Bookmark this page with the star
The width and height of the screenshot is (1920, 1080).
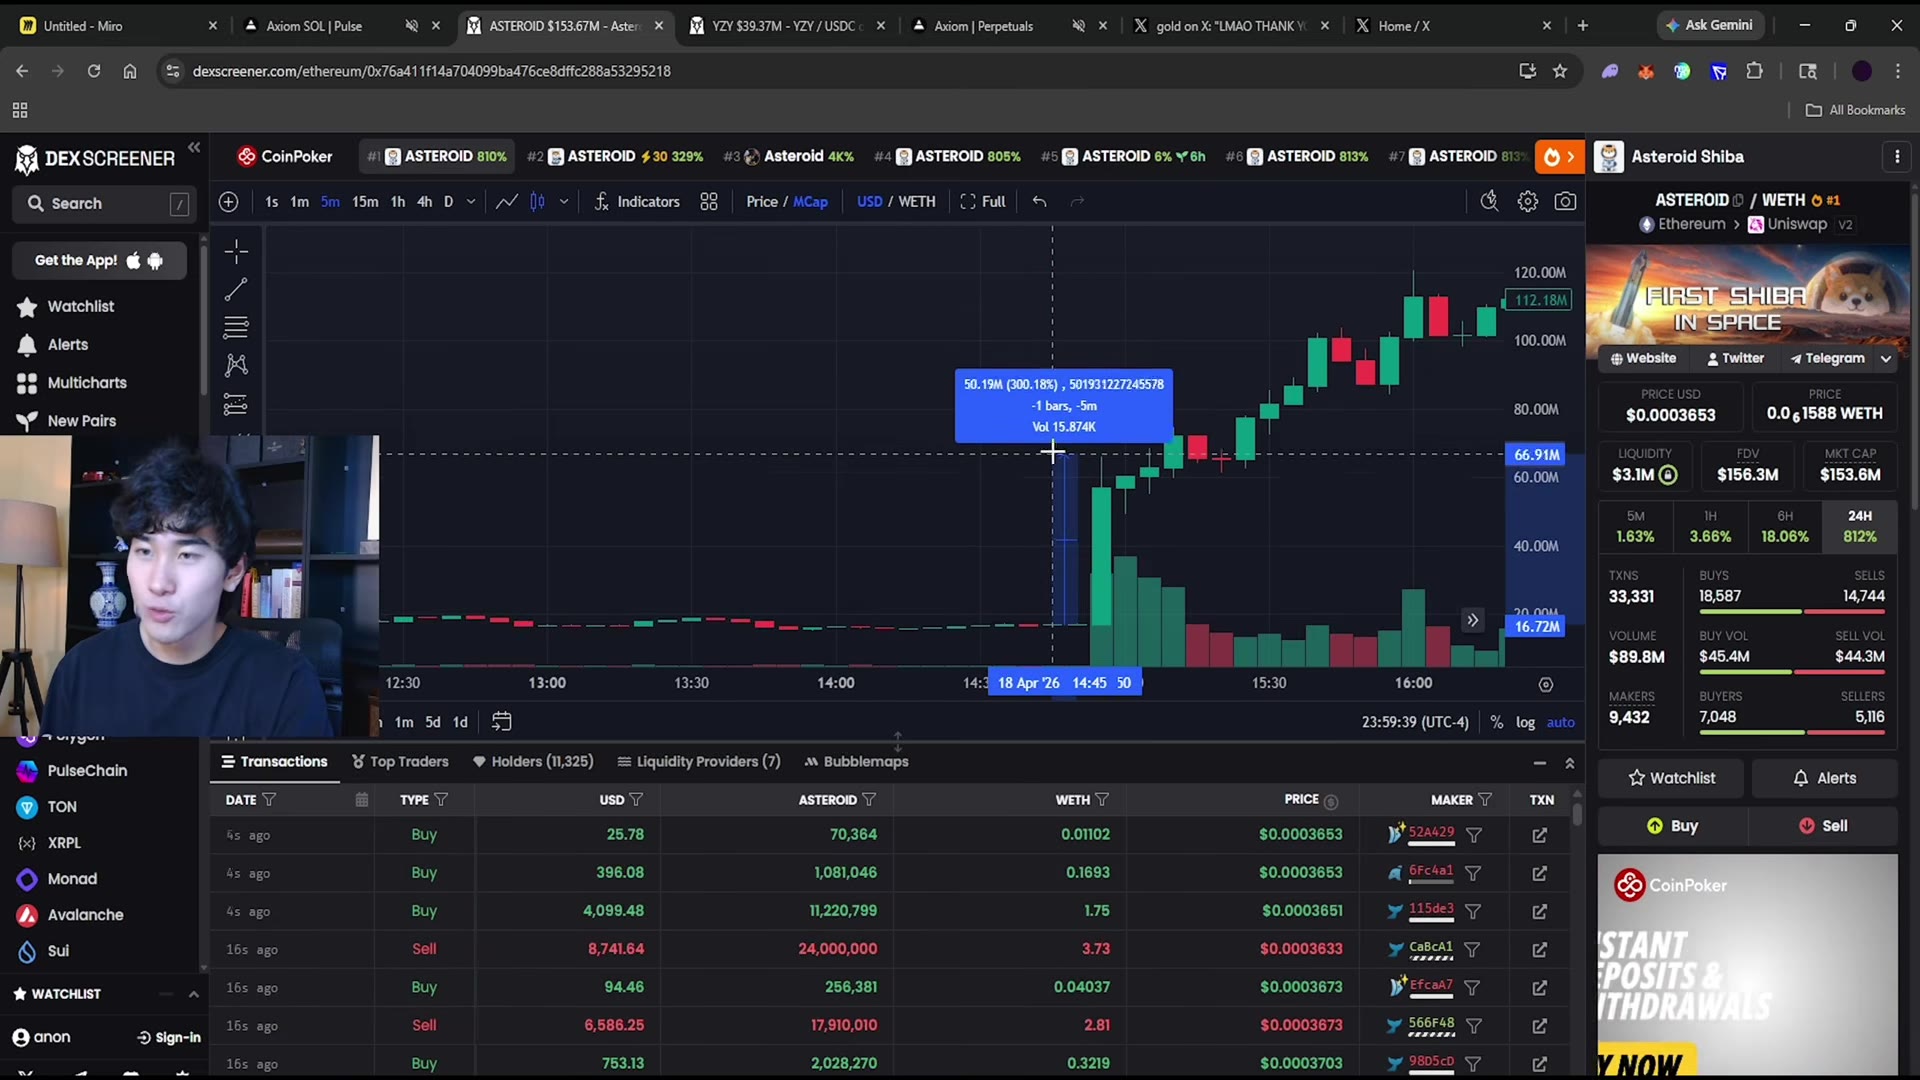click(x=1560, y=71)
